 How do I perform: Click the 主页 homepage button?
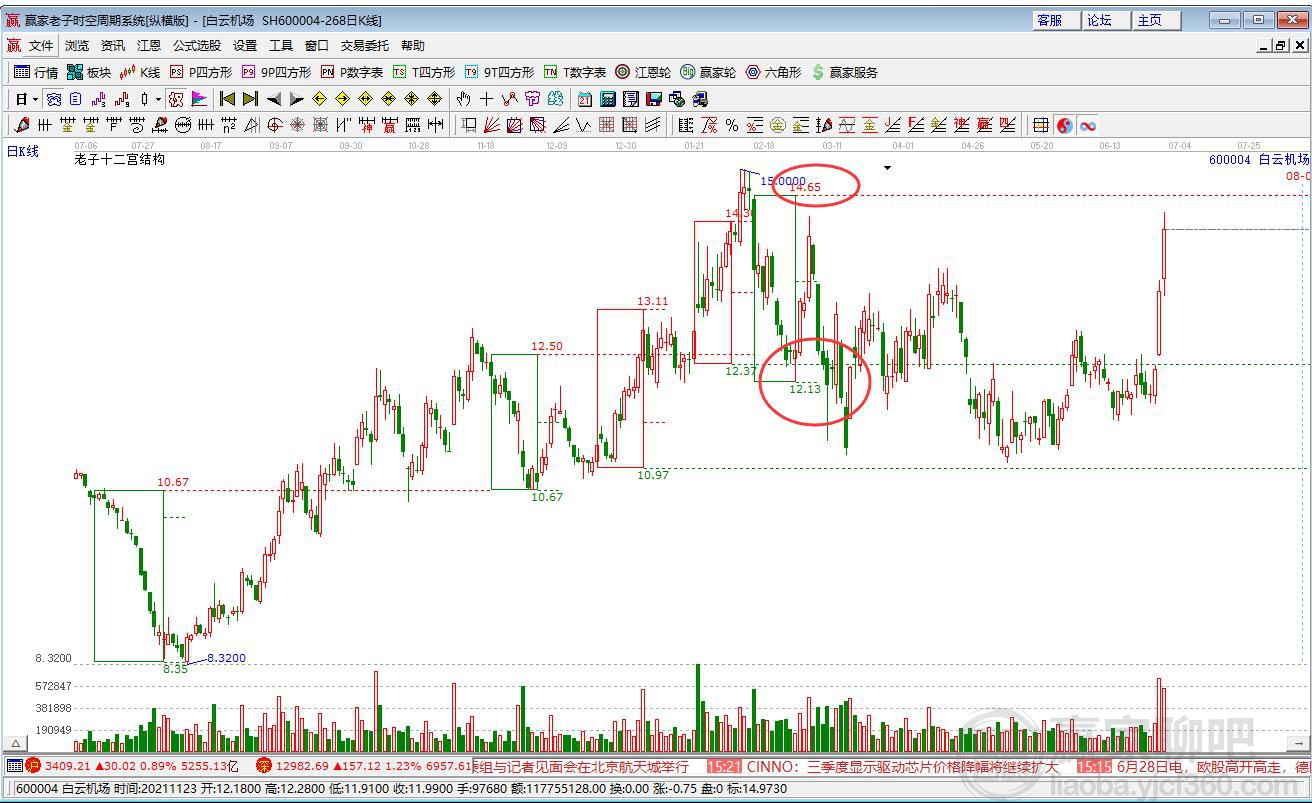click(1157, 20)
